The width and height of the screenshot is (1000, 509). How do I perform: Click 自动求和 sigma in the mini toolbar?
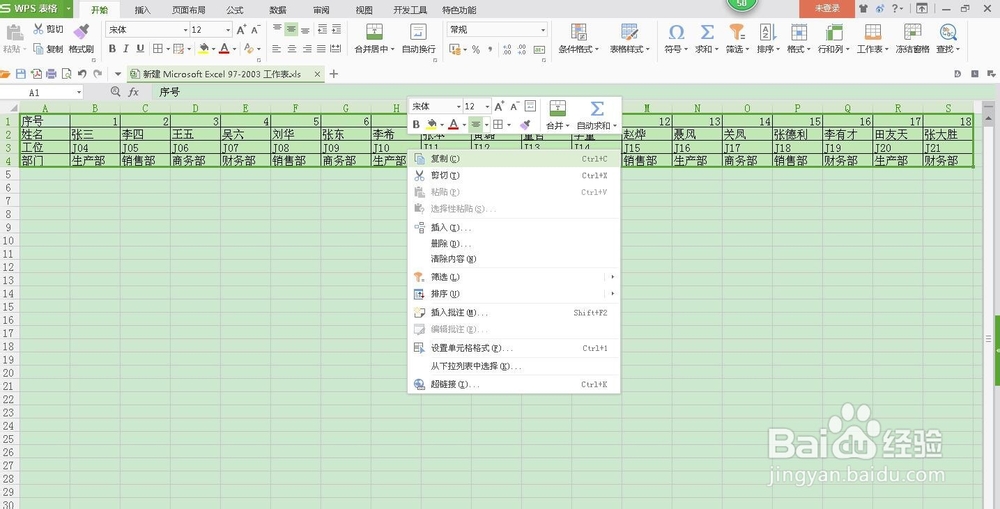596,108
